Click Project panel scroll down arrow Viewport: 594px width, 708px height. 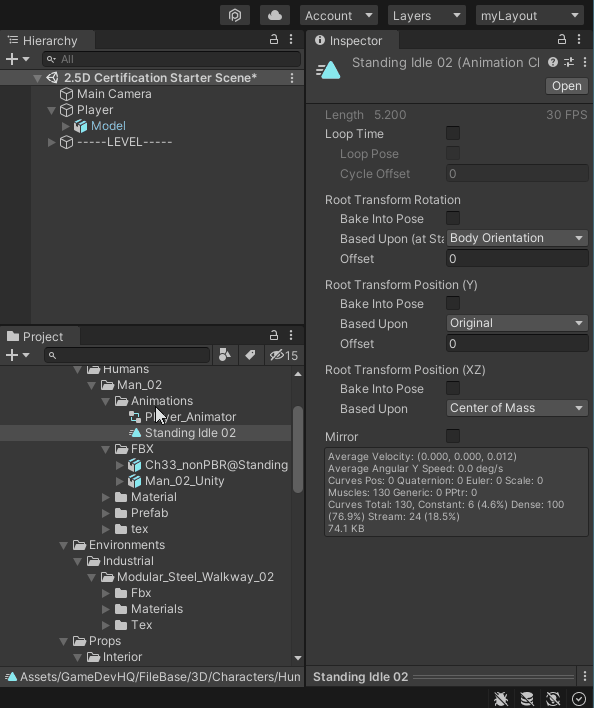[x=298, y=658]
